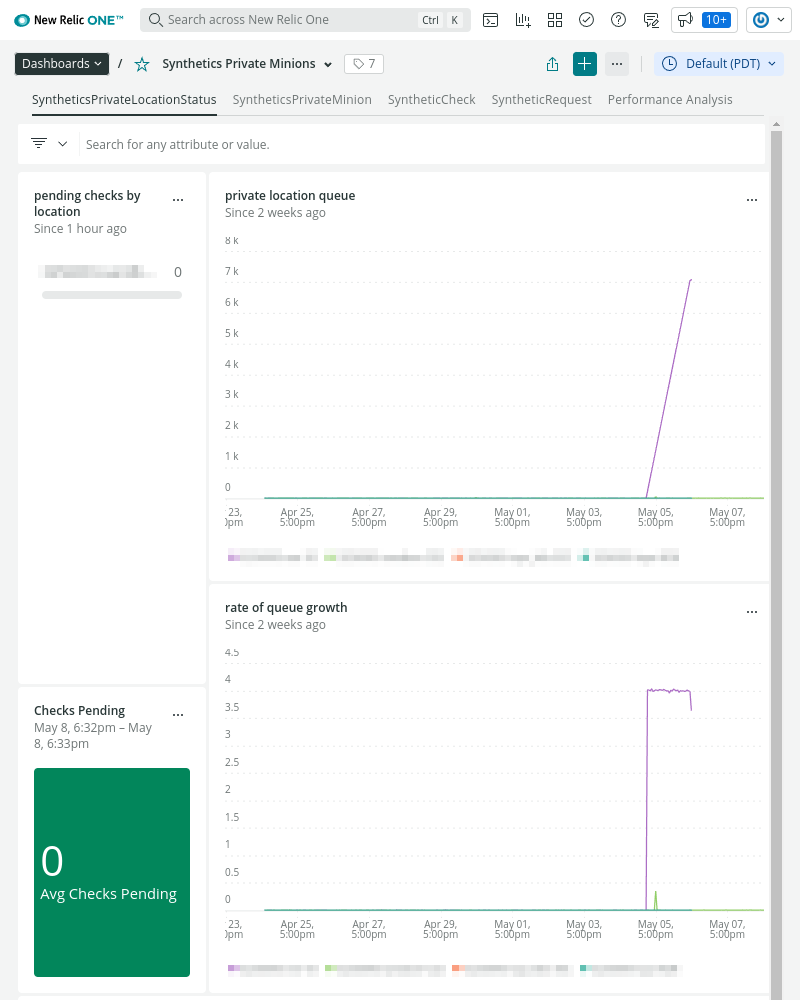Open the query console terminal icon
The image size is (800, 1000).
[490, 19]
